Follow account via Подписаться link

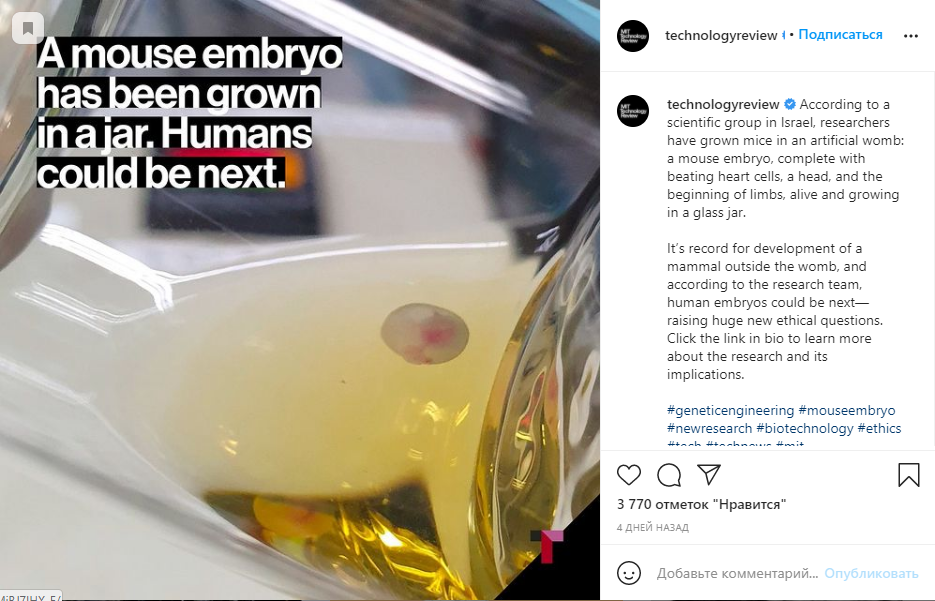(x=840, y=35)
